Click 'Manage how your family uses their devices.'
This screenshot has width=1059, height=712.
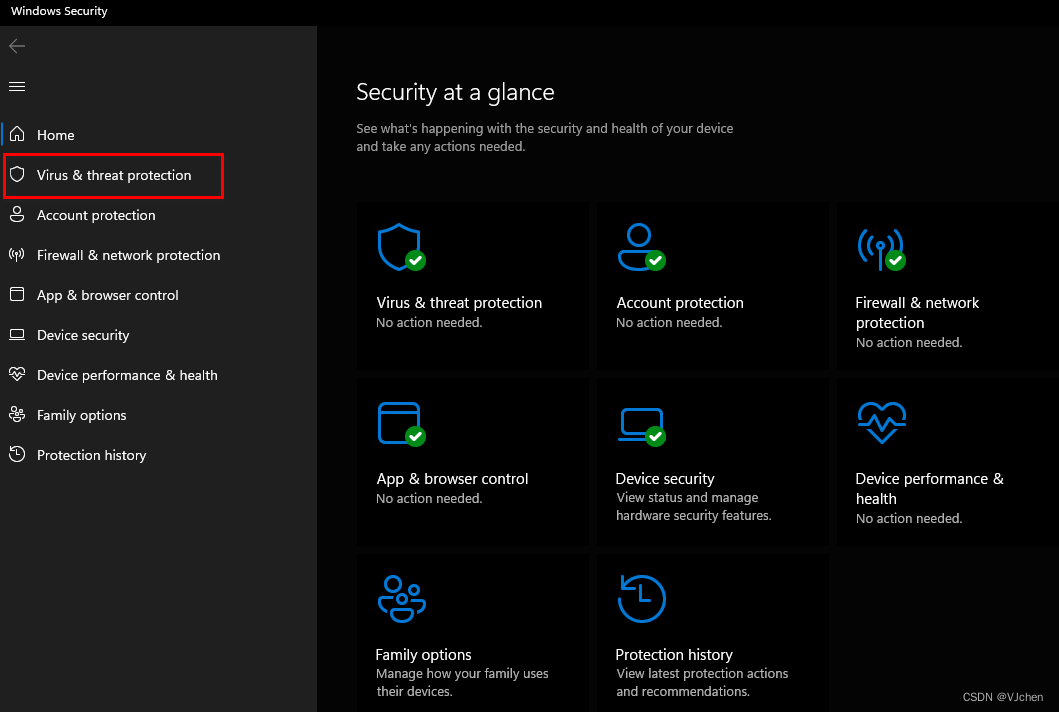click(462, 682)
